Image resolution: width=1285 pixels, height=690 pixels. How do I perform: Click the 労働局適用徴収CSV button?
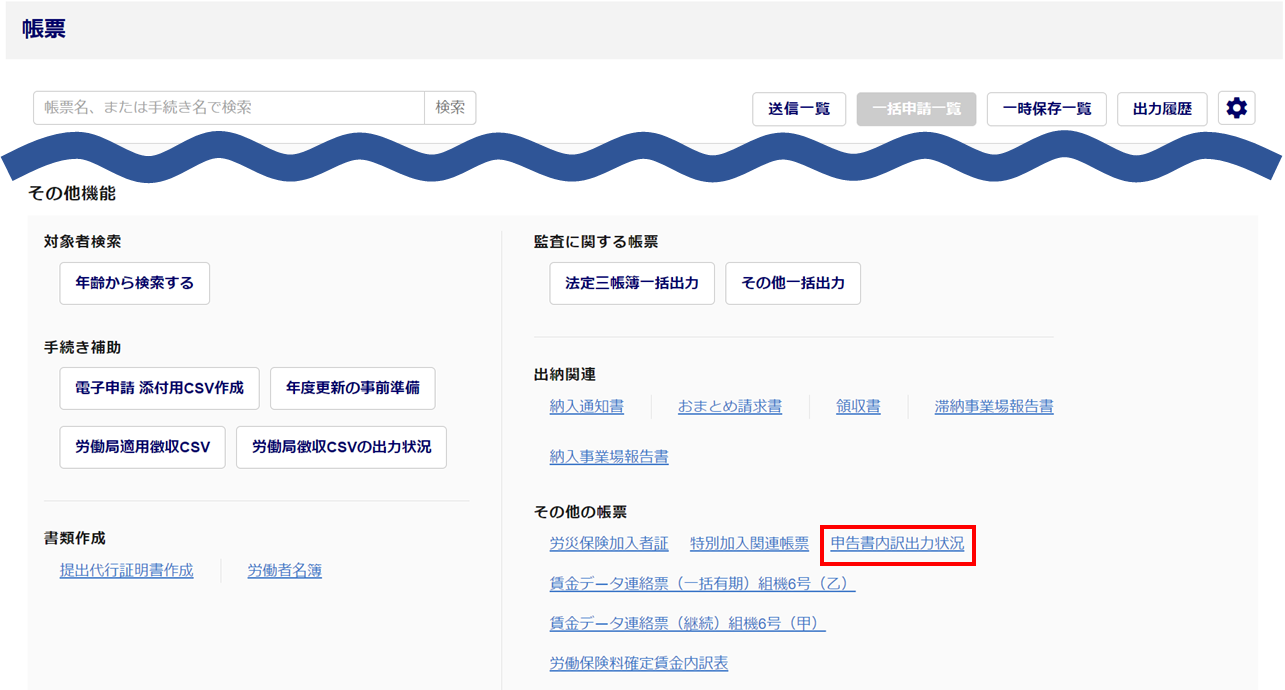[143, 447]
